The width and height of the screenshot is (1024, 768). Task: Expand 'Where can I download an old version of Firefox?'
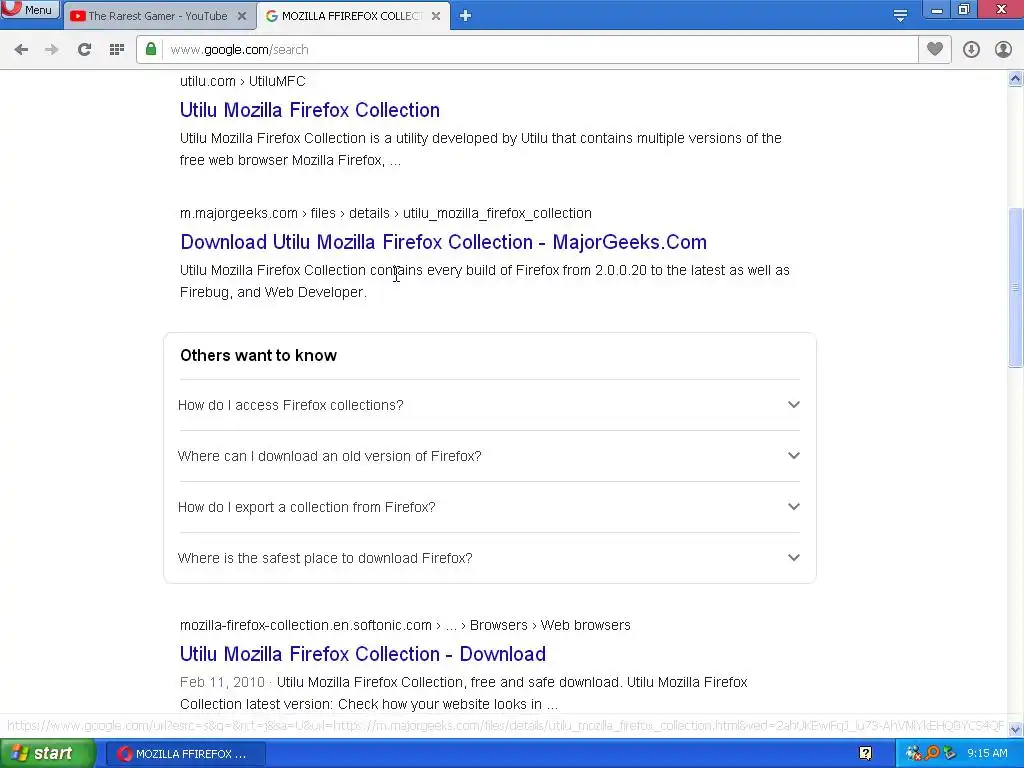pyautogui.click(x=489, y=456)
